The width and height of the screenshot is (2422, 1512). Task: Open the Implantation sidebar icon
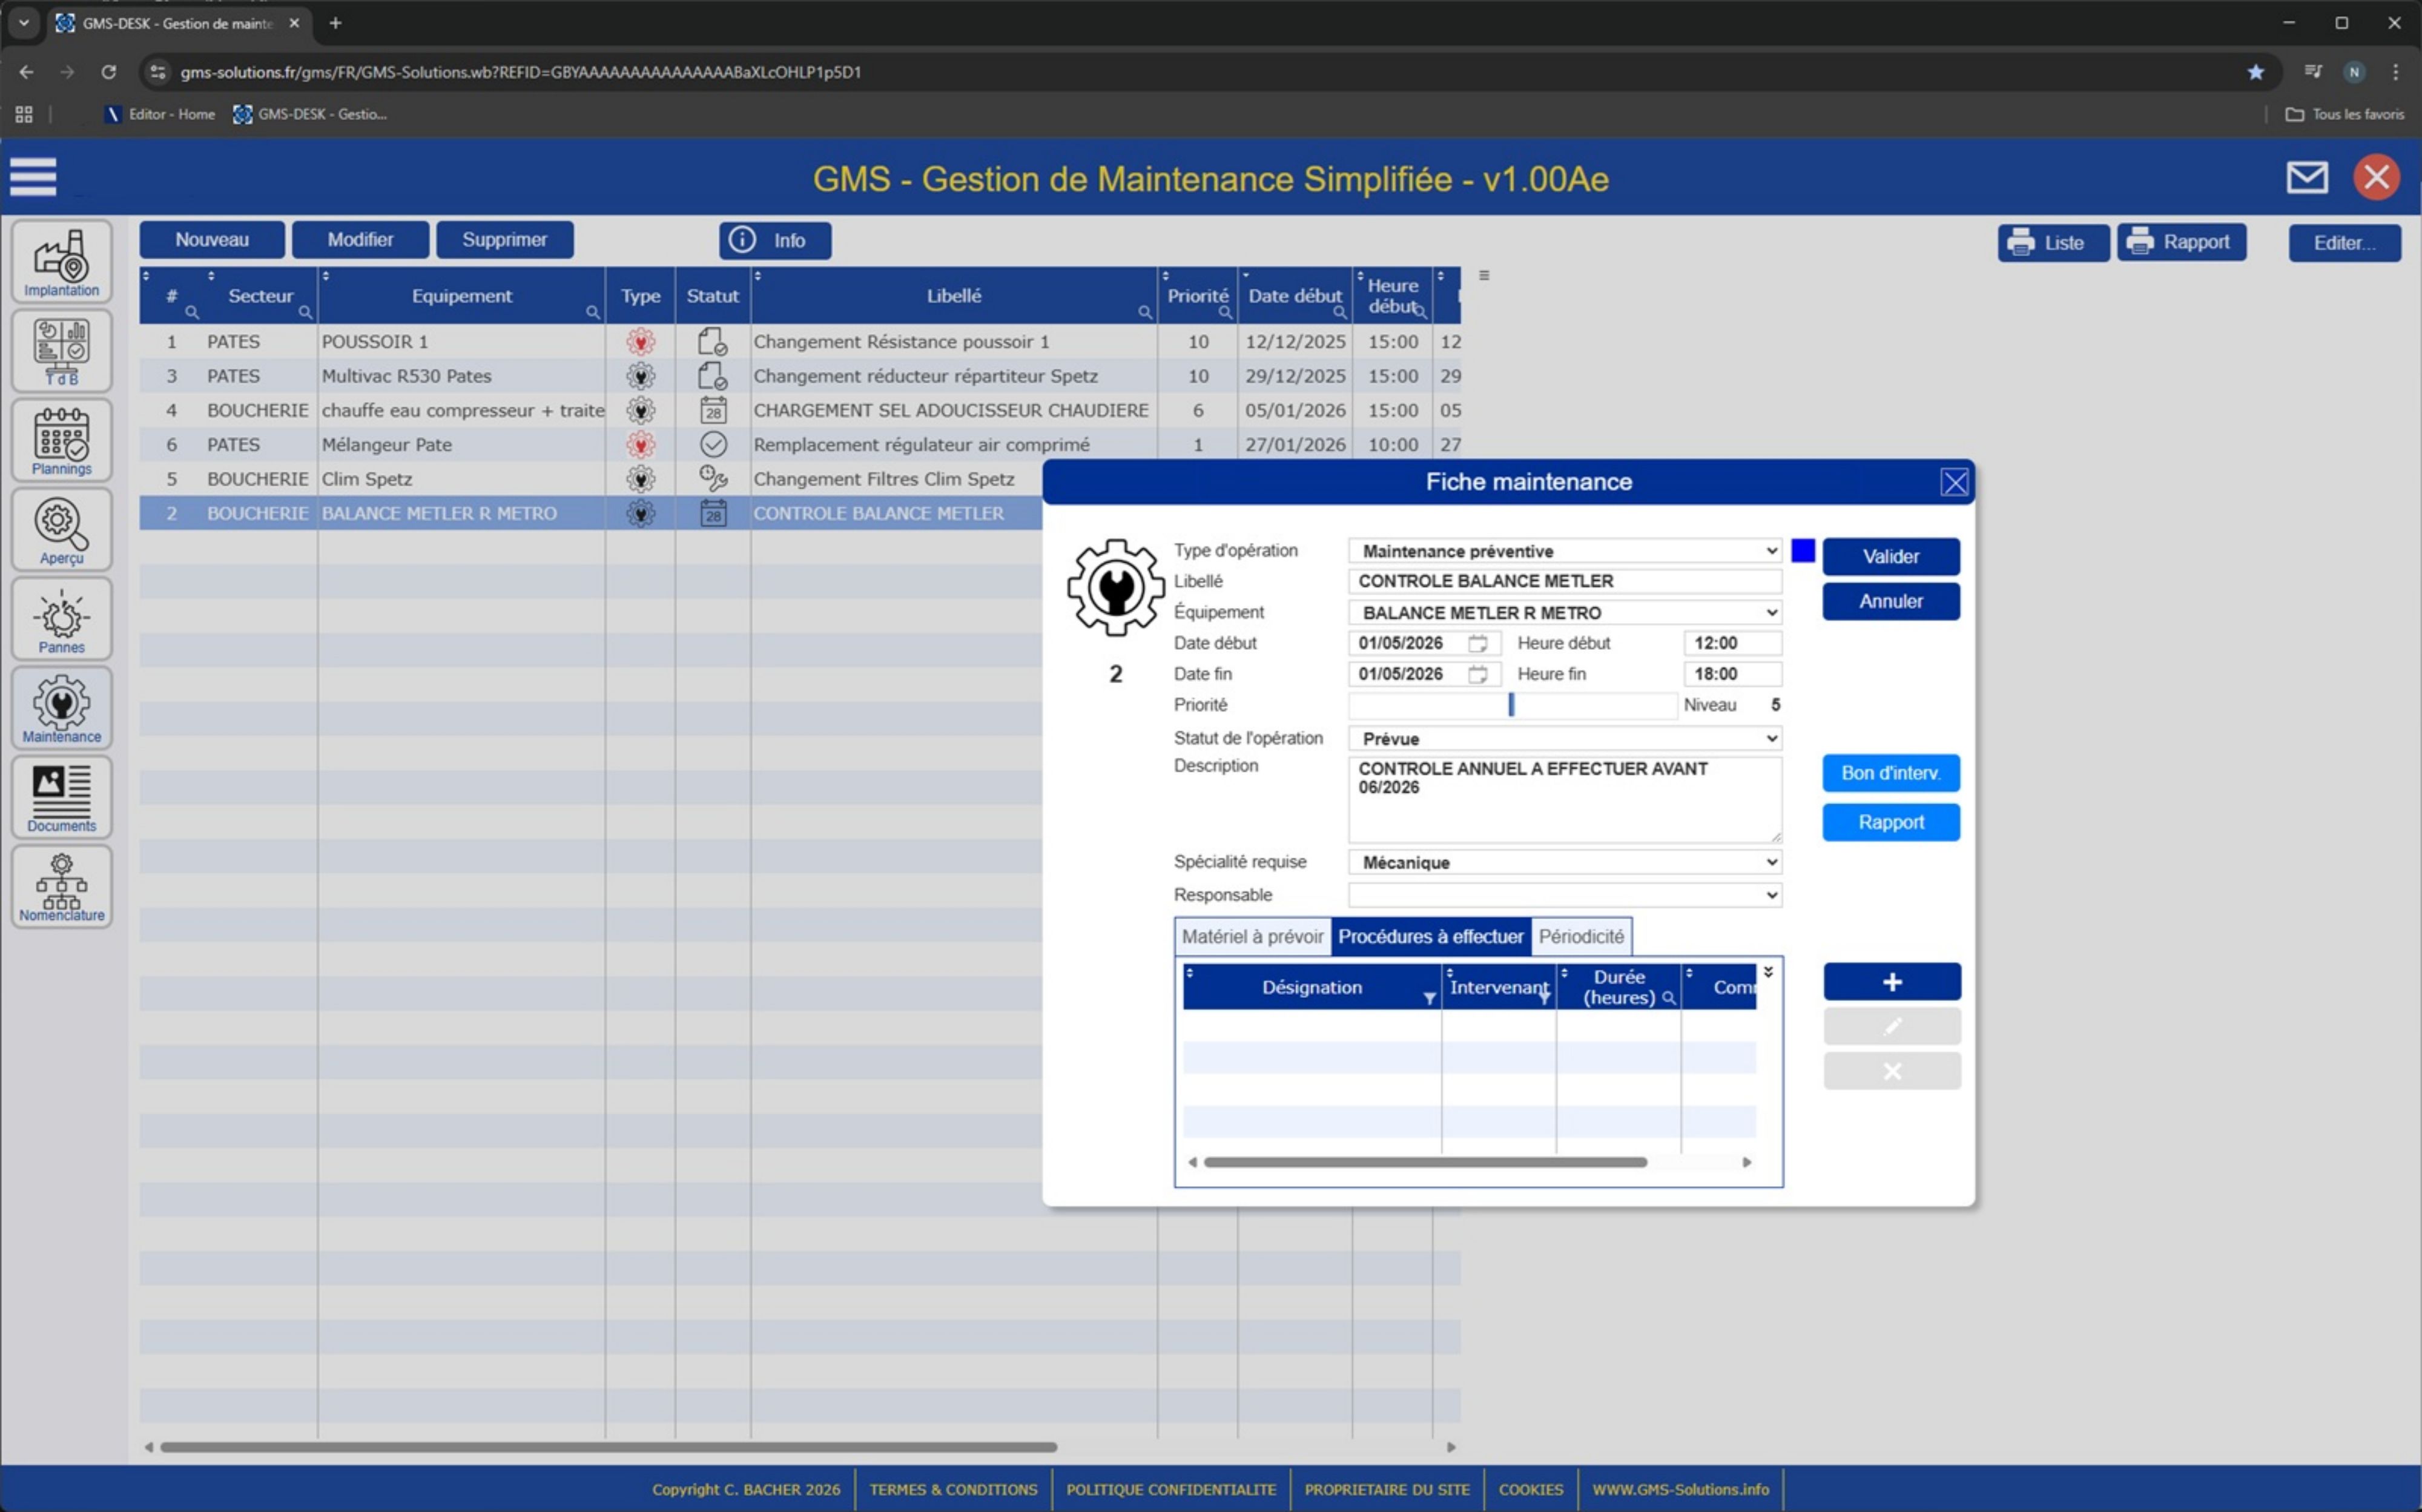tap(61, 262)
